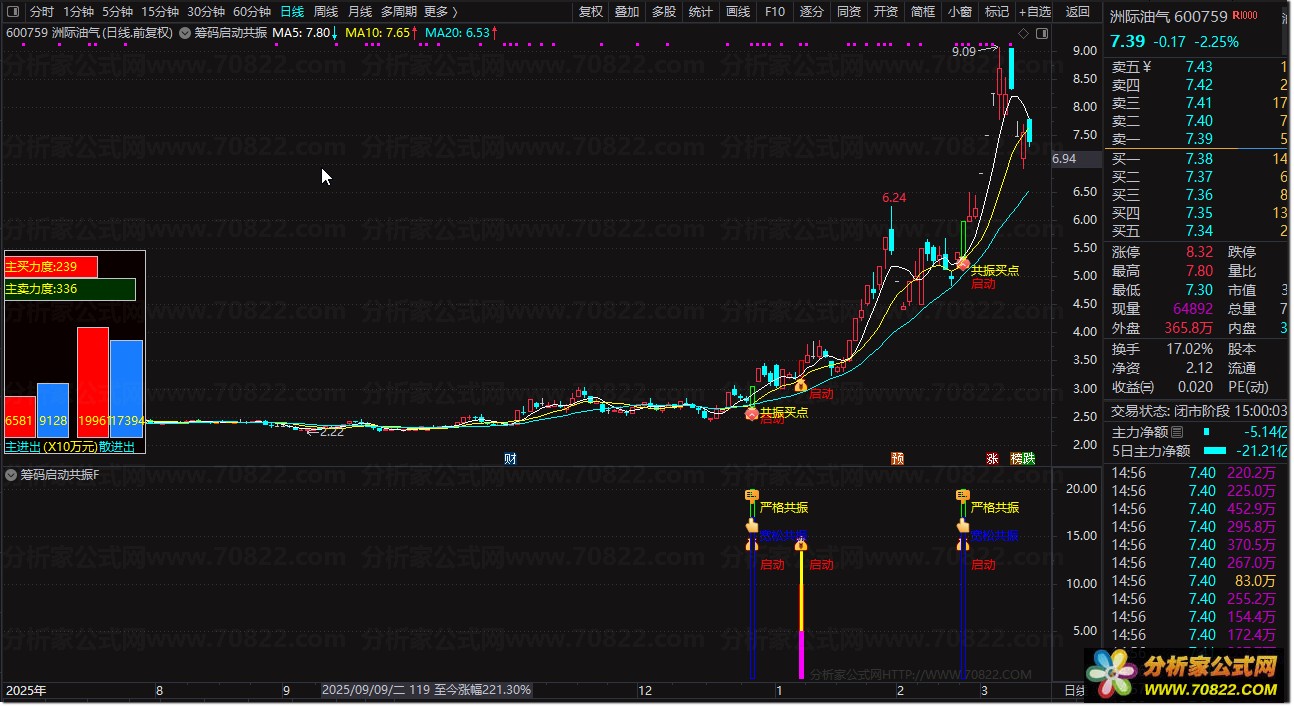
Task: Click the 小窗 mini-window button
Action: pos(960,12)
